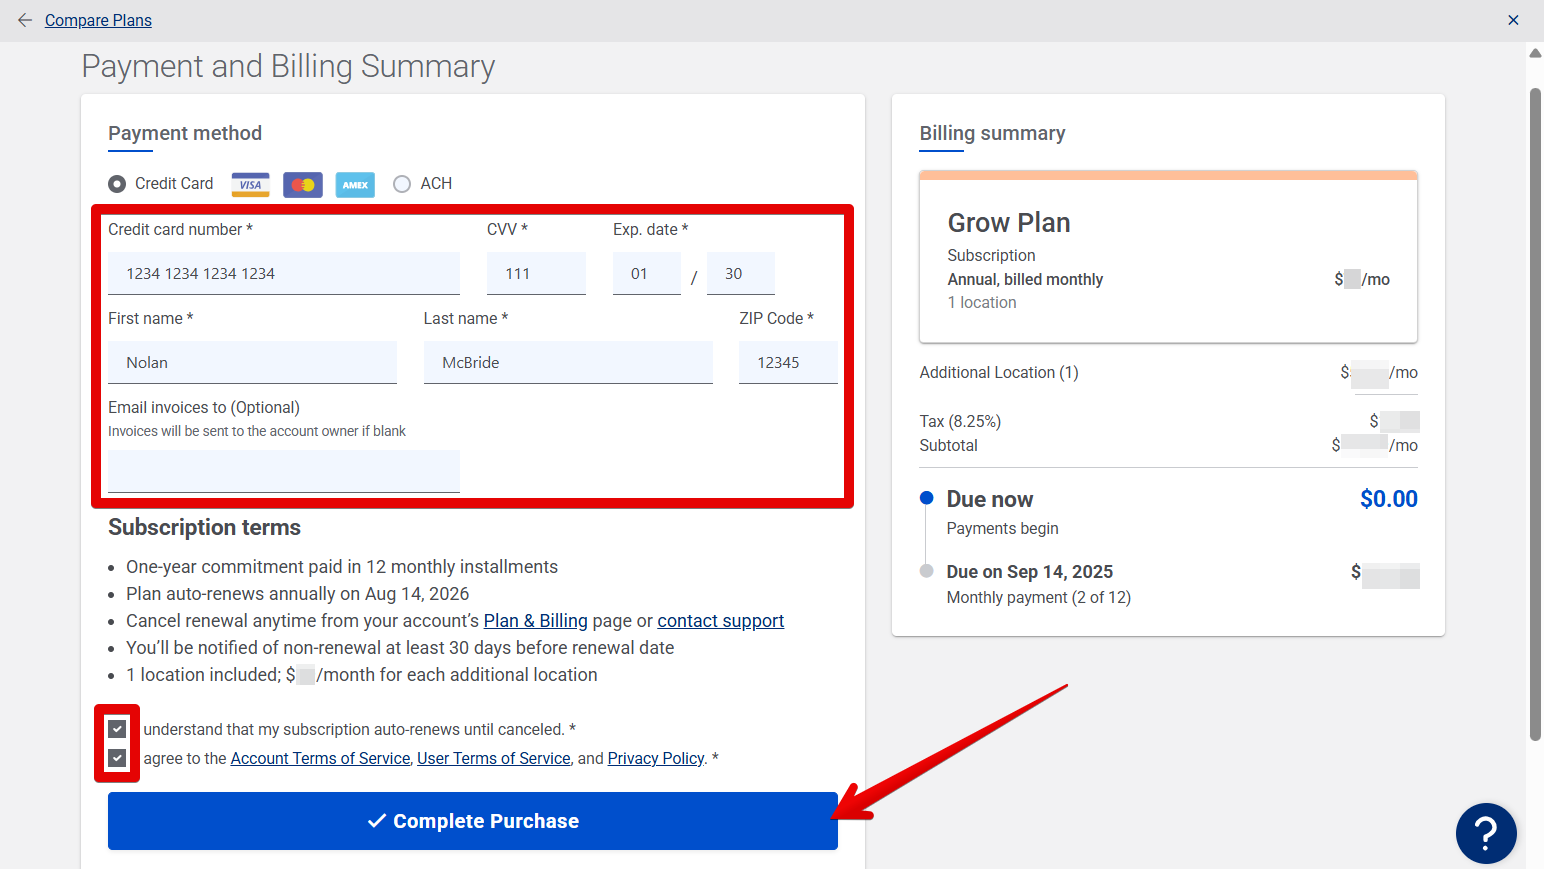Viewport: 1544px width, 869px height.
Task: Click the checkmark icon on Complete Purchase
Action: (376, 820)
